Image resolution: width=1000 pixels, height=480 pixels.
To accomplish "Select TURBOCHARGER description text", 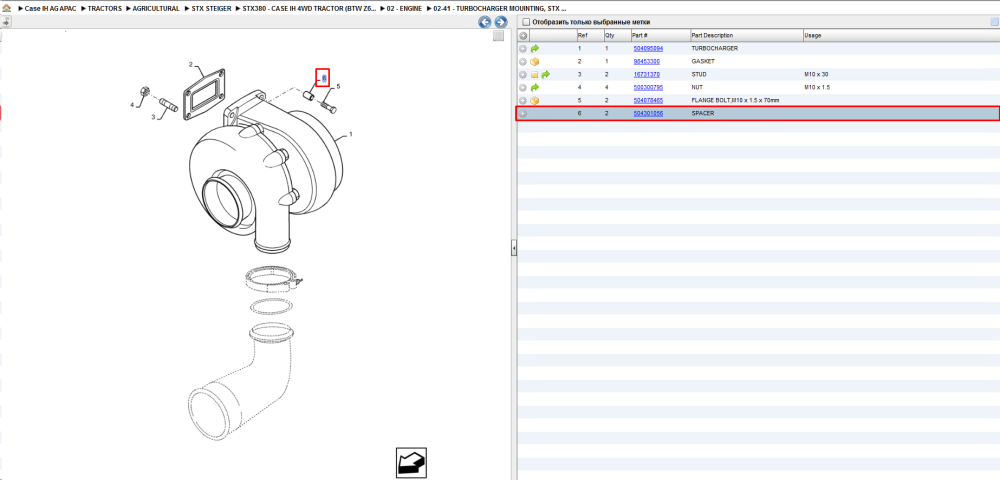I will [715, 48].
